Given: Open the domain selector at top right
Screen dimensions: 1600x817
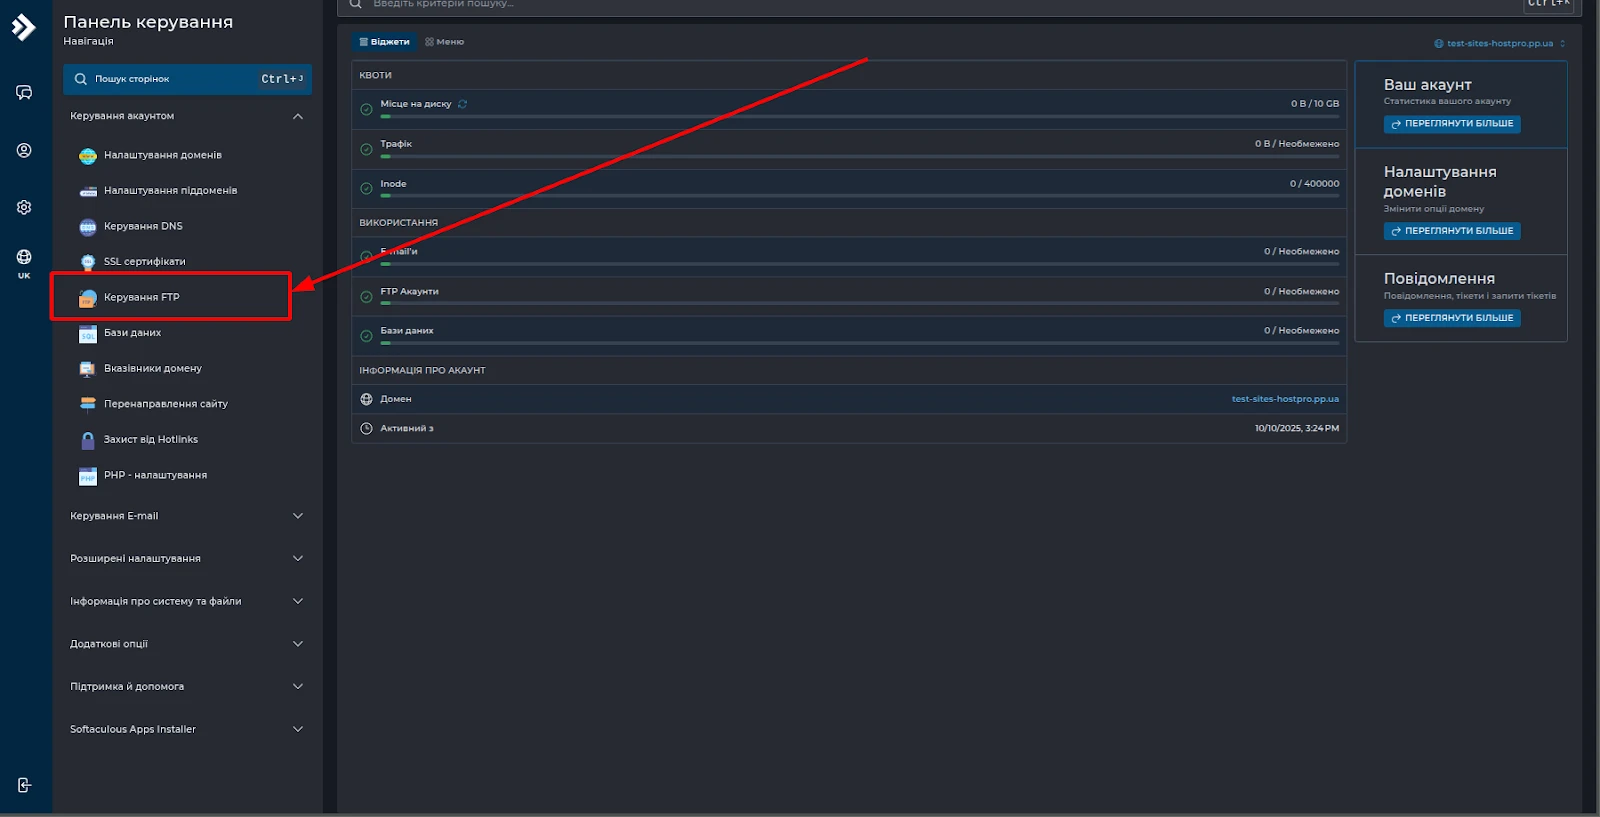Looking at the screenshot, I should click(x=1500, y=44).
